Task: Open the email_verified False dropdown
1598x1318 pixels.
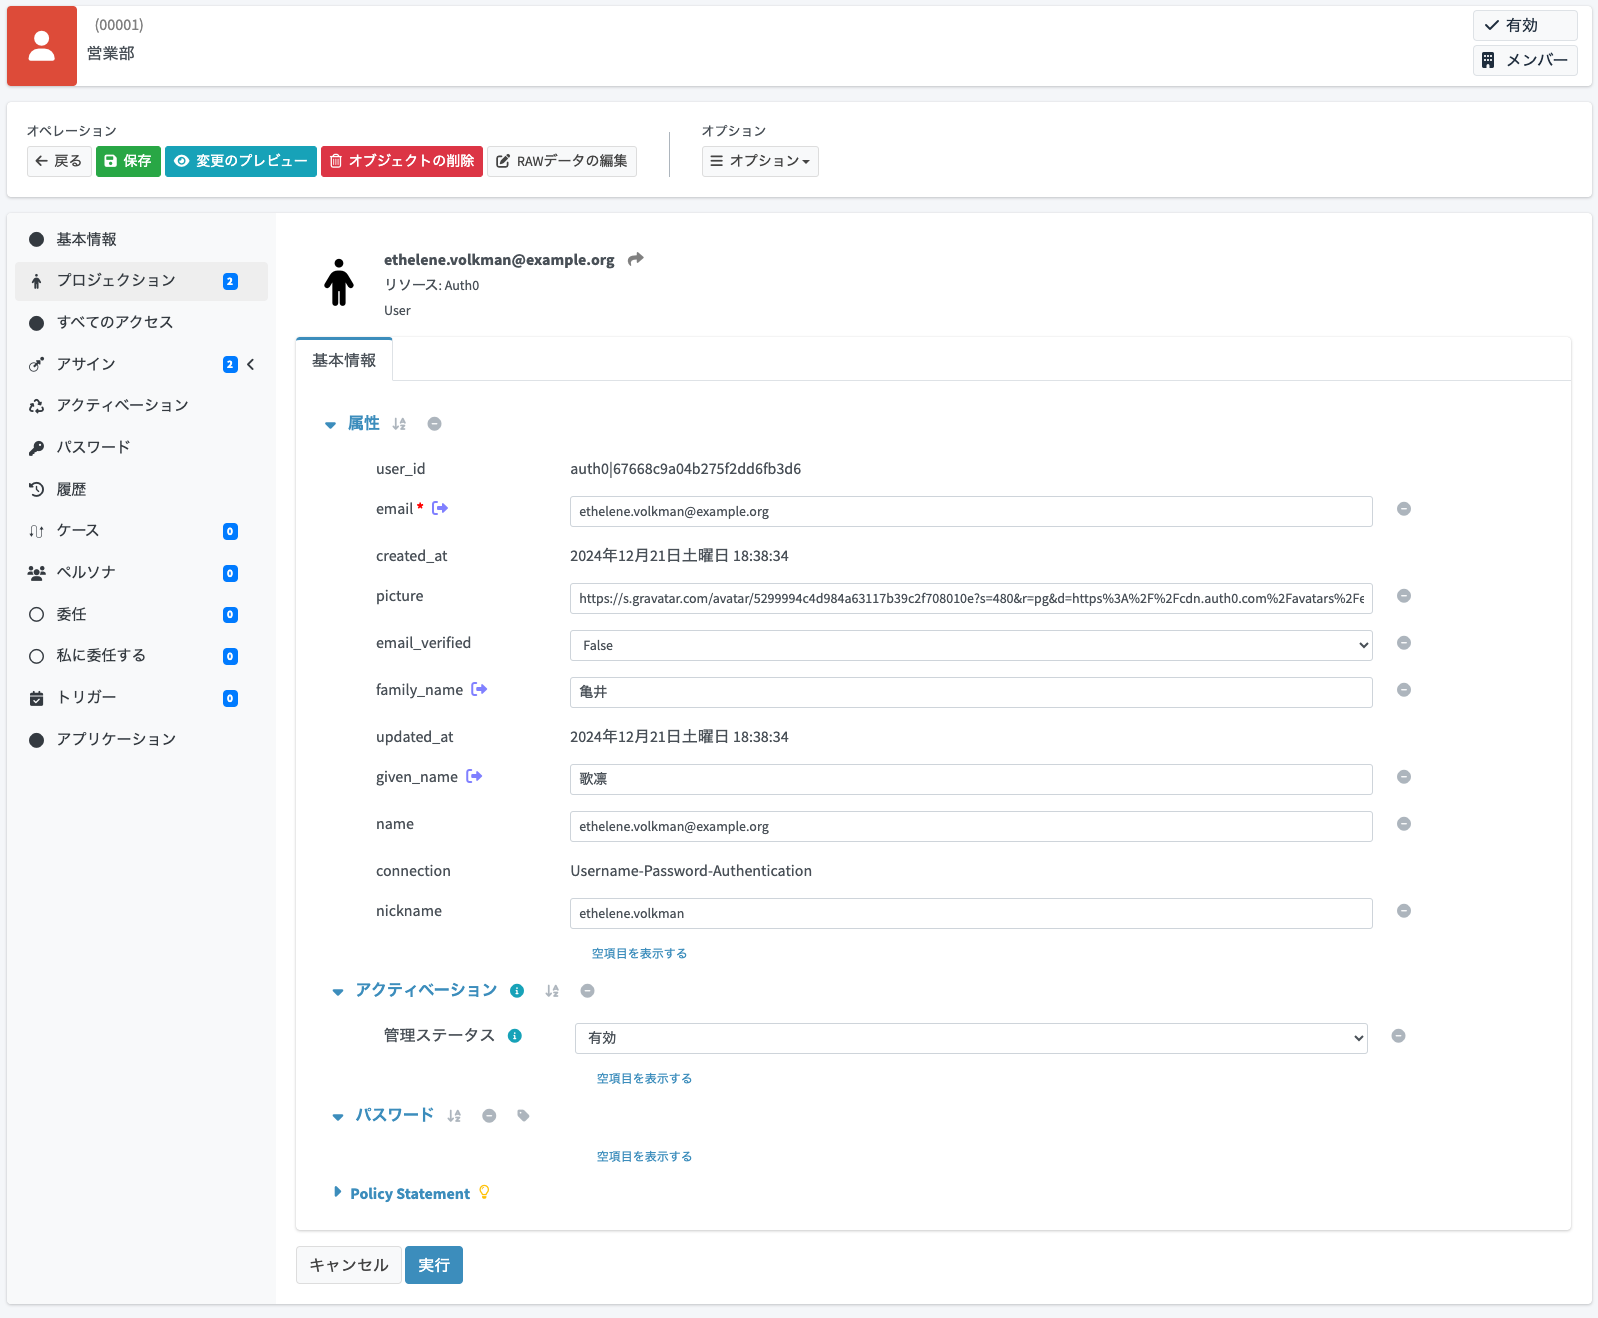Action: pos(971,645)
